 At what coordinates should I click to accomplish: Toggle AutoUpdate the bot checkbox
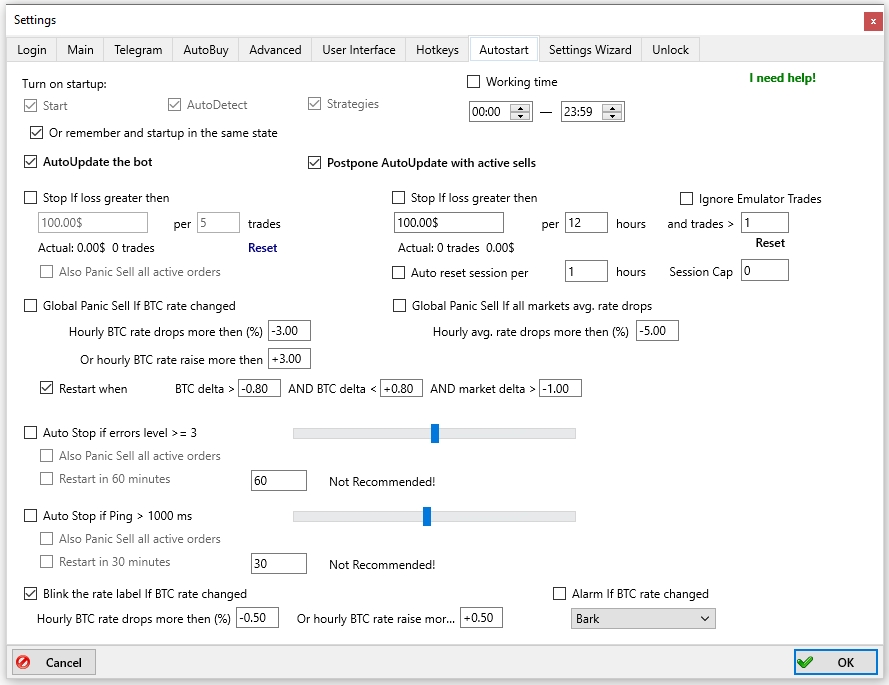31,162
